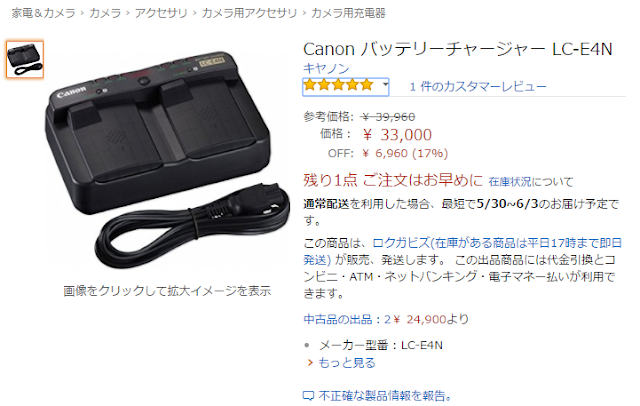Click the orange chevron beside もっと見る

tap(310, 362)
